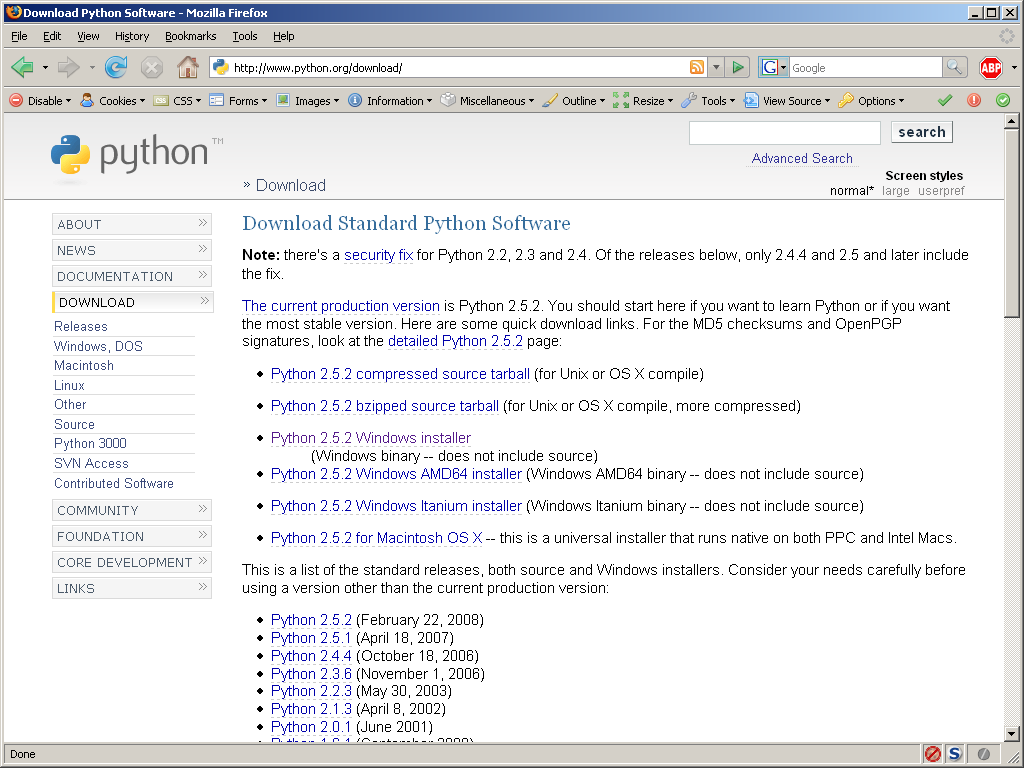The width and height of the screenshot is (1024, 768).
Task: Click the search magnifier icon in Google box
Action: tap(954, 67)
